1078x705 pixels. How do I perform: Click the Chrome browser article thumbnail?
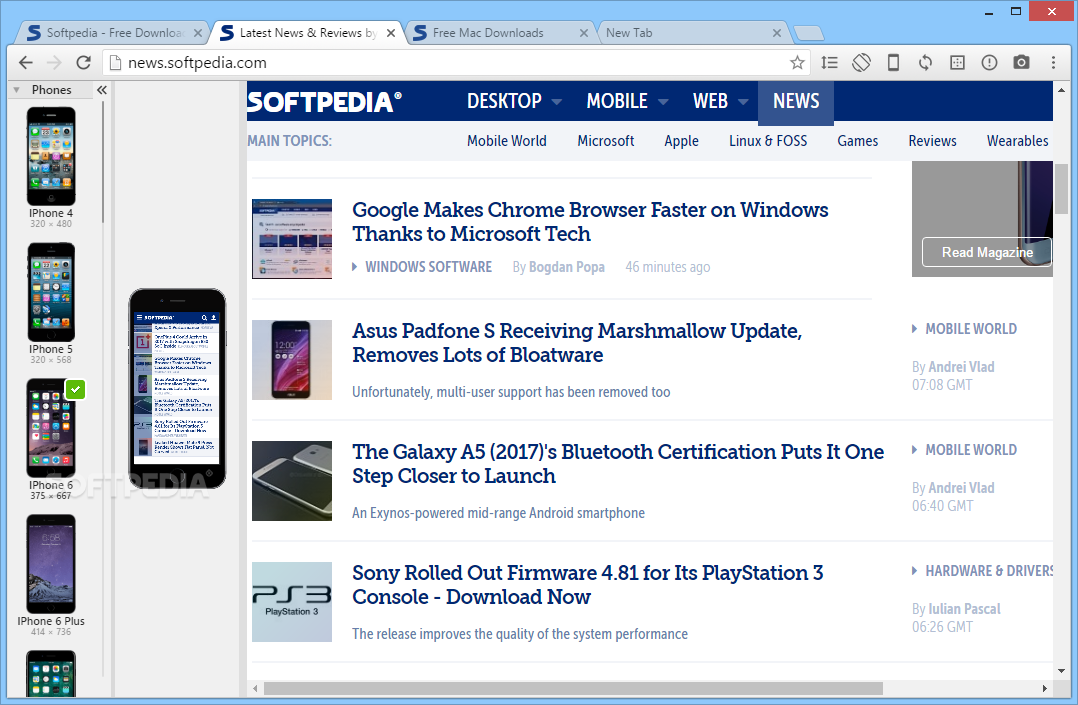292,239
